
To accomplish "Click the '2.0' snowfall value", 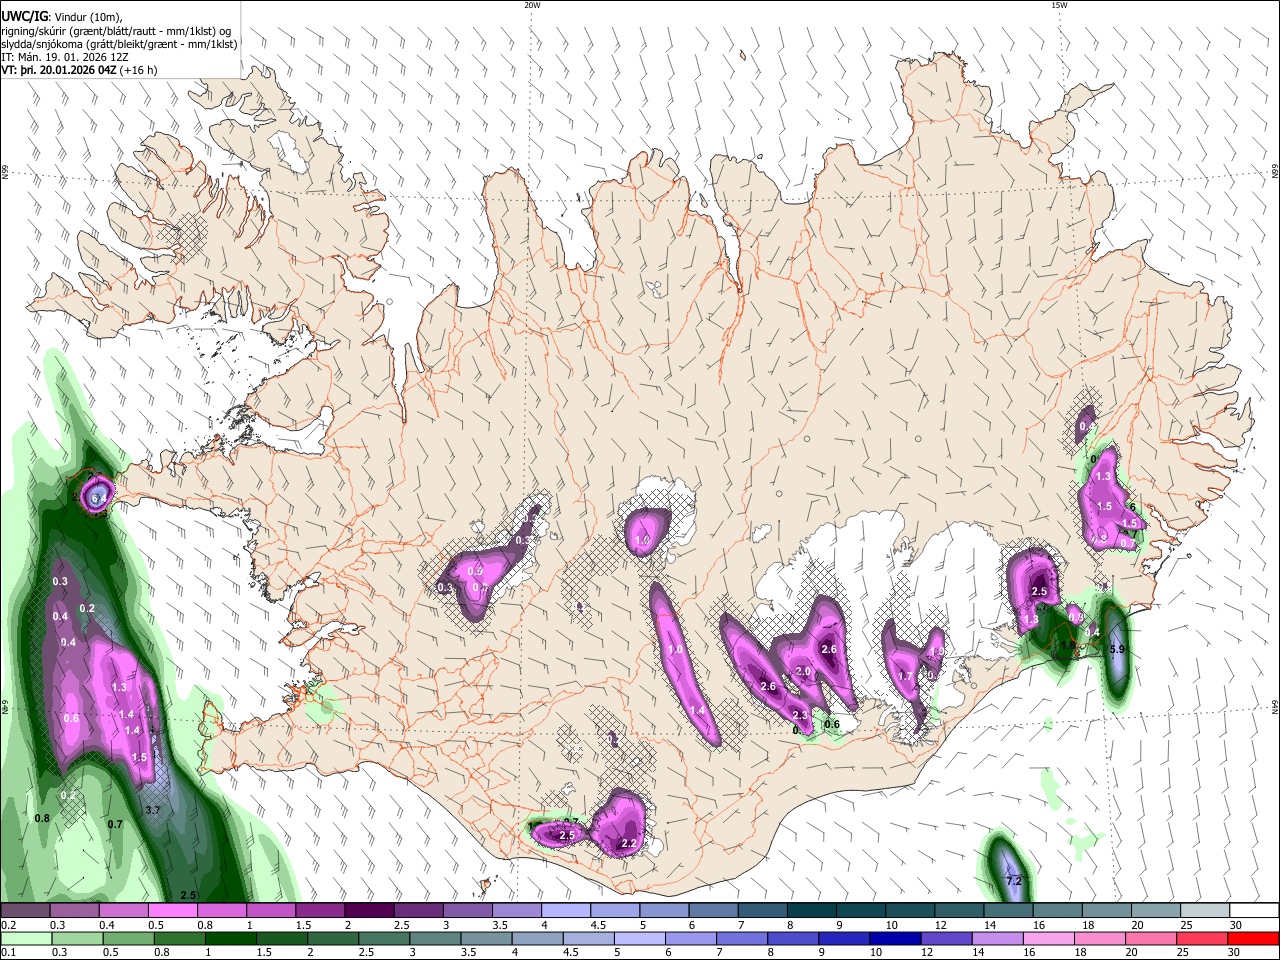I will click(802, 671).
